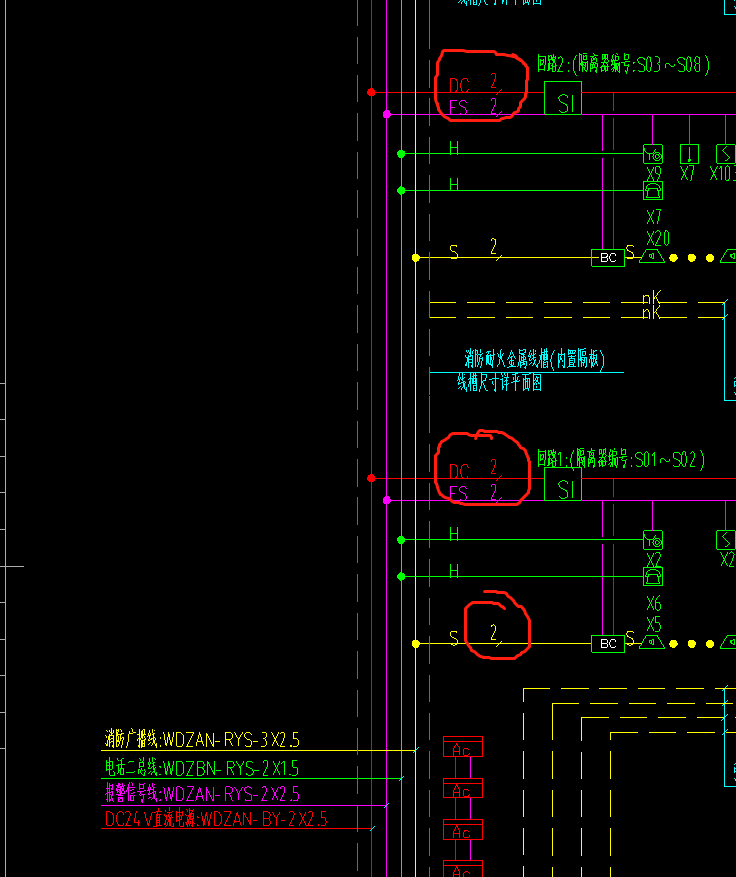Image resolution: width=736 pixels, height=877 pixels.
Task: Select the red DC label on 回路2
Action: (459, 86)
